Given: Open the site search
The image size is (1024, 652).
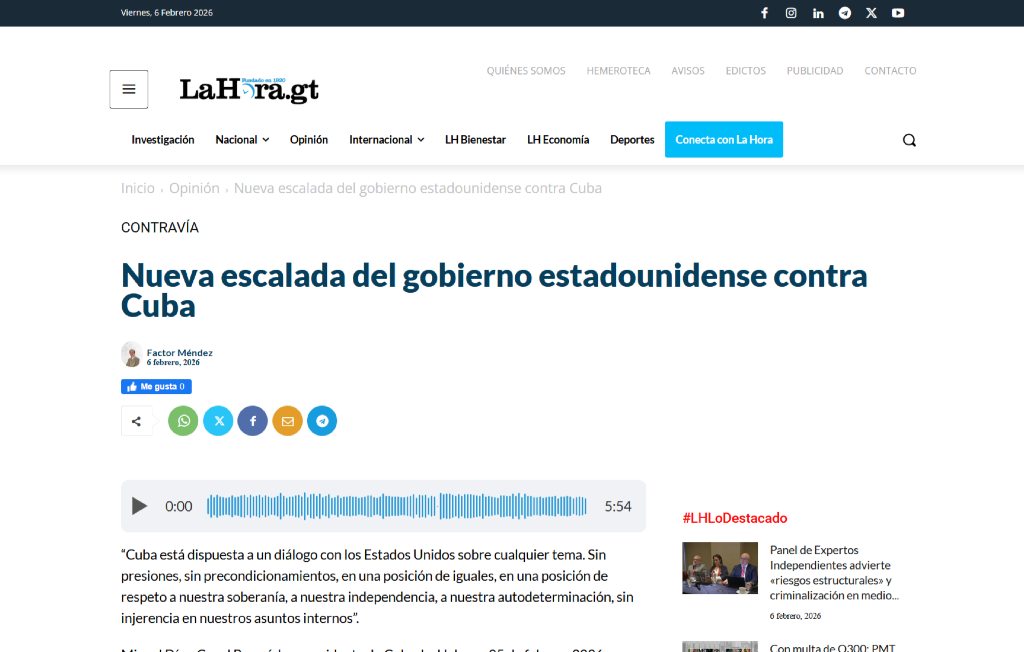Looking at the screenshot, I should point(908,140).
